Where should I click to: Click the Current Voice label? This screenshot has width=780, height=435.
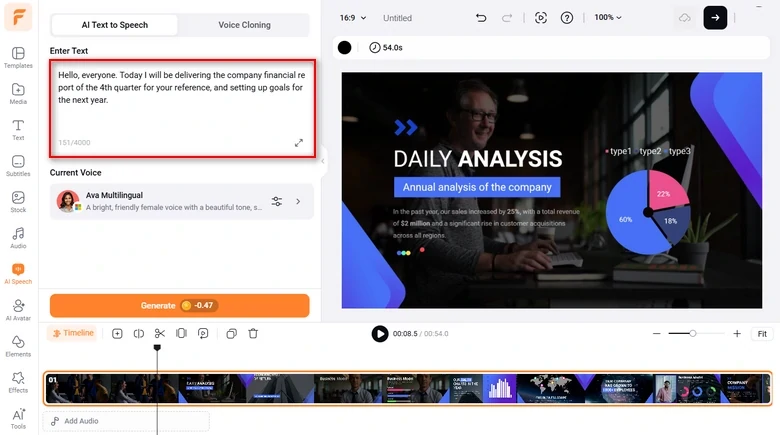[76, 173]
